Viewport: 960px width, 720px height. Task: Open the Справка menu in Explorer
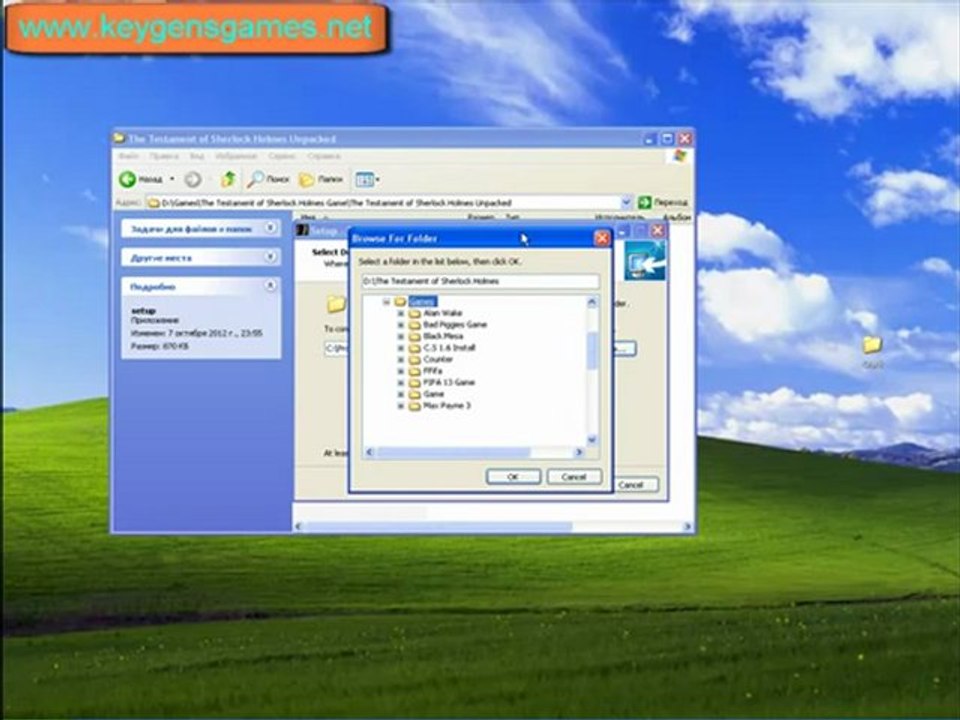[x=323, y=156]
